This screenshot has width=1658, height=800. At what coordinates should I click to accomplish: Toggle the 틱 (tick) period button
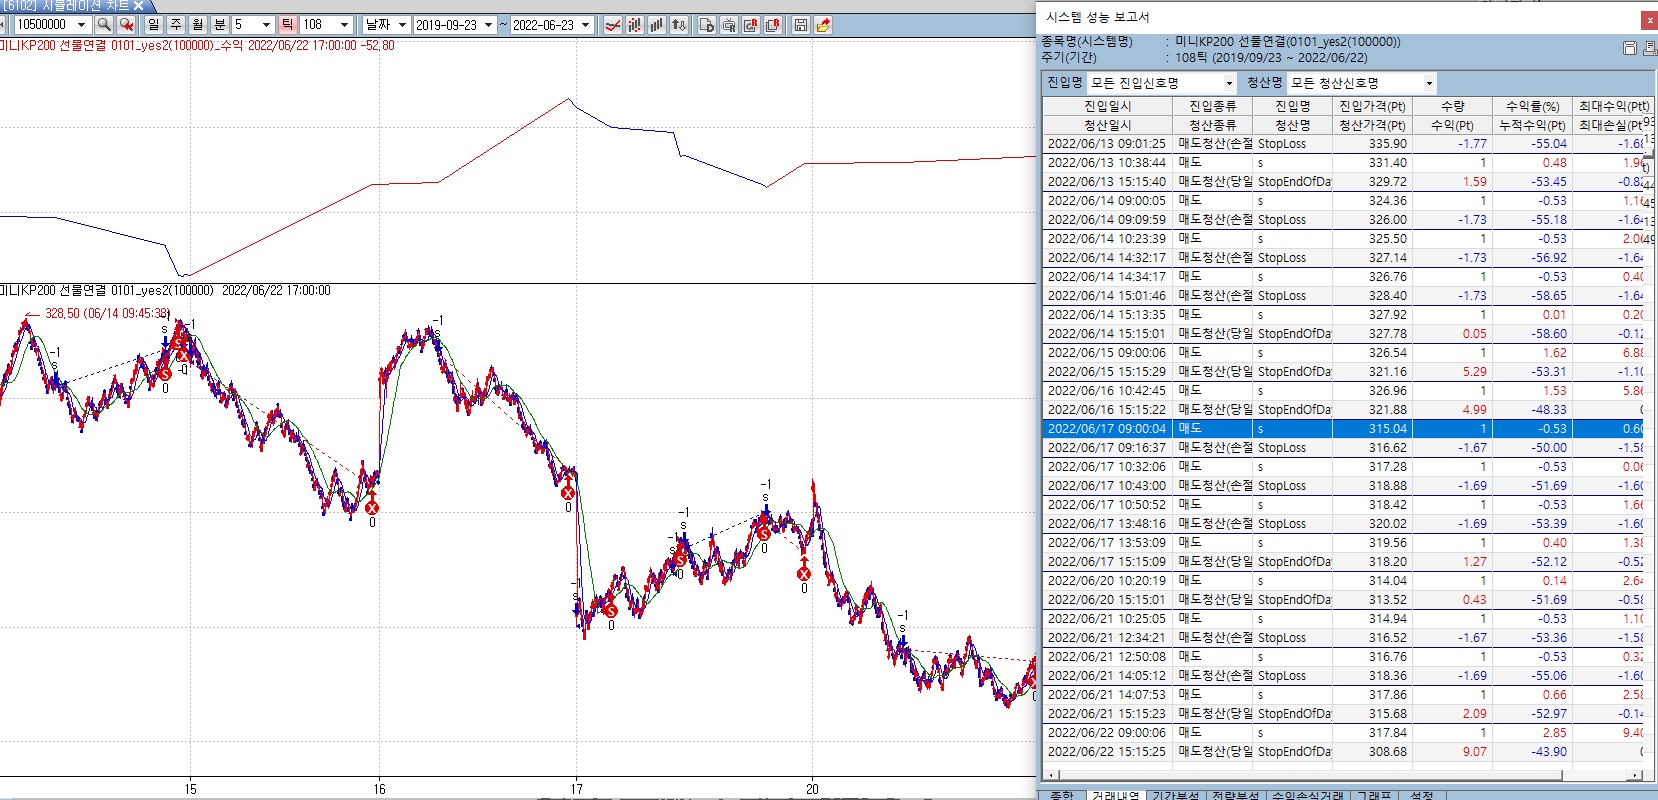click(287, 25)
